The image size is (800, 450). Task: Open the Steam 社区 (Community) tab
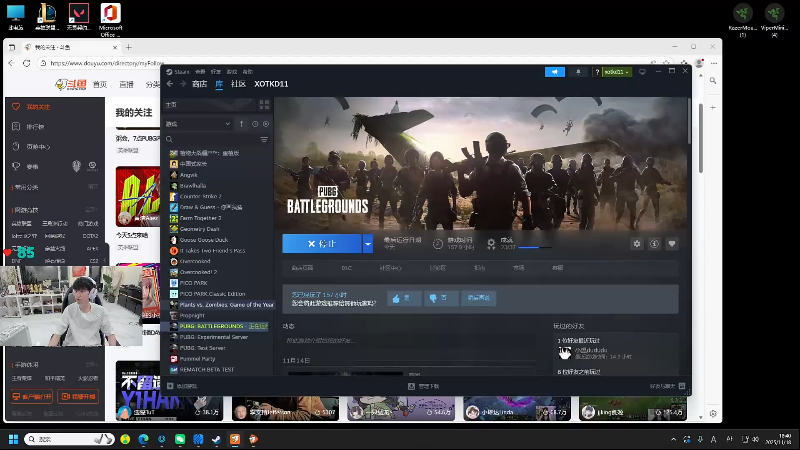click(x=238, y=84)
